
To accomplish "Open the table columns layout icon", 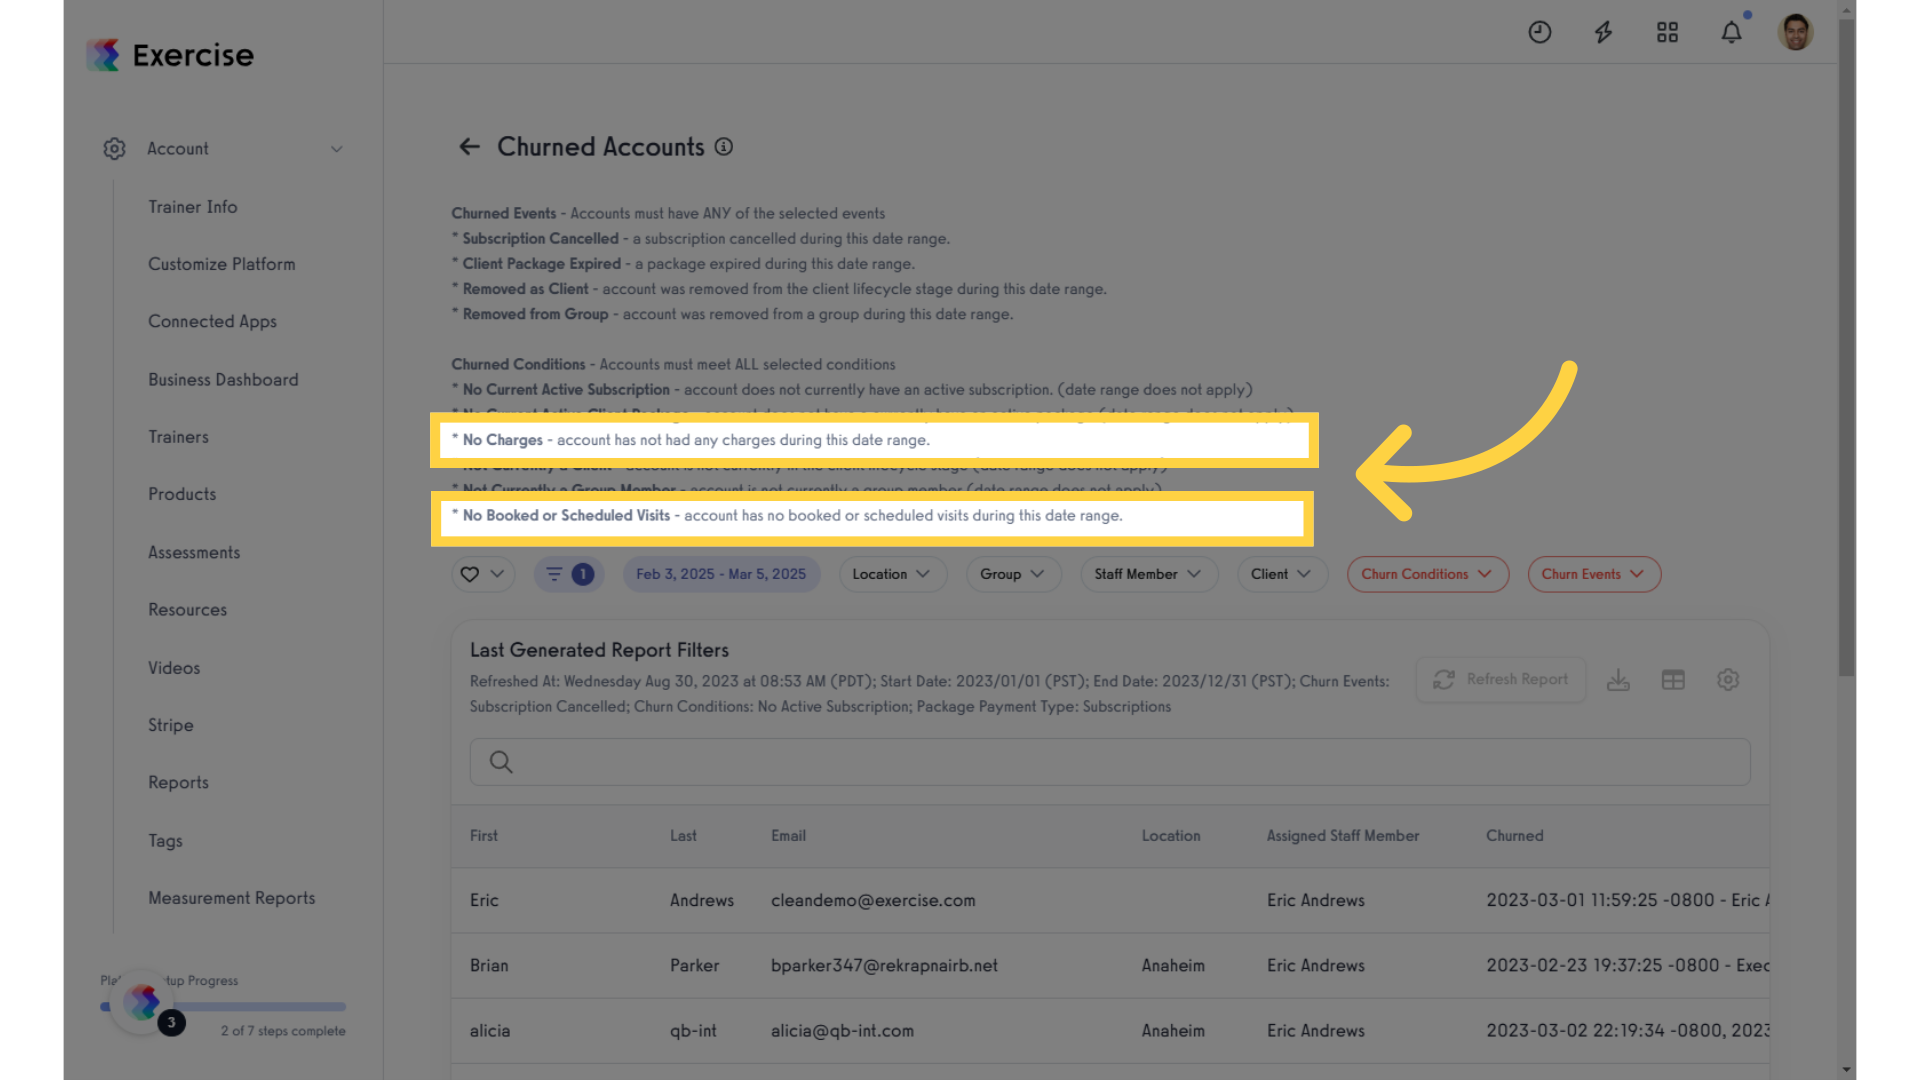I will point(1673,680).
